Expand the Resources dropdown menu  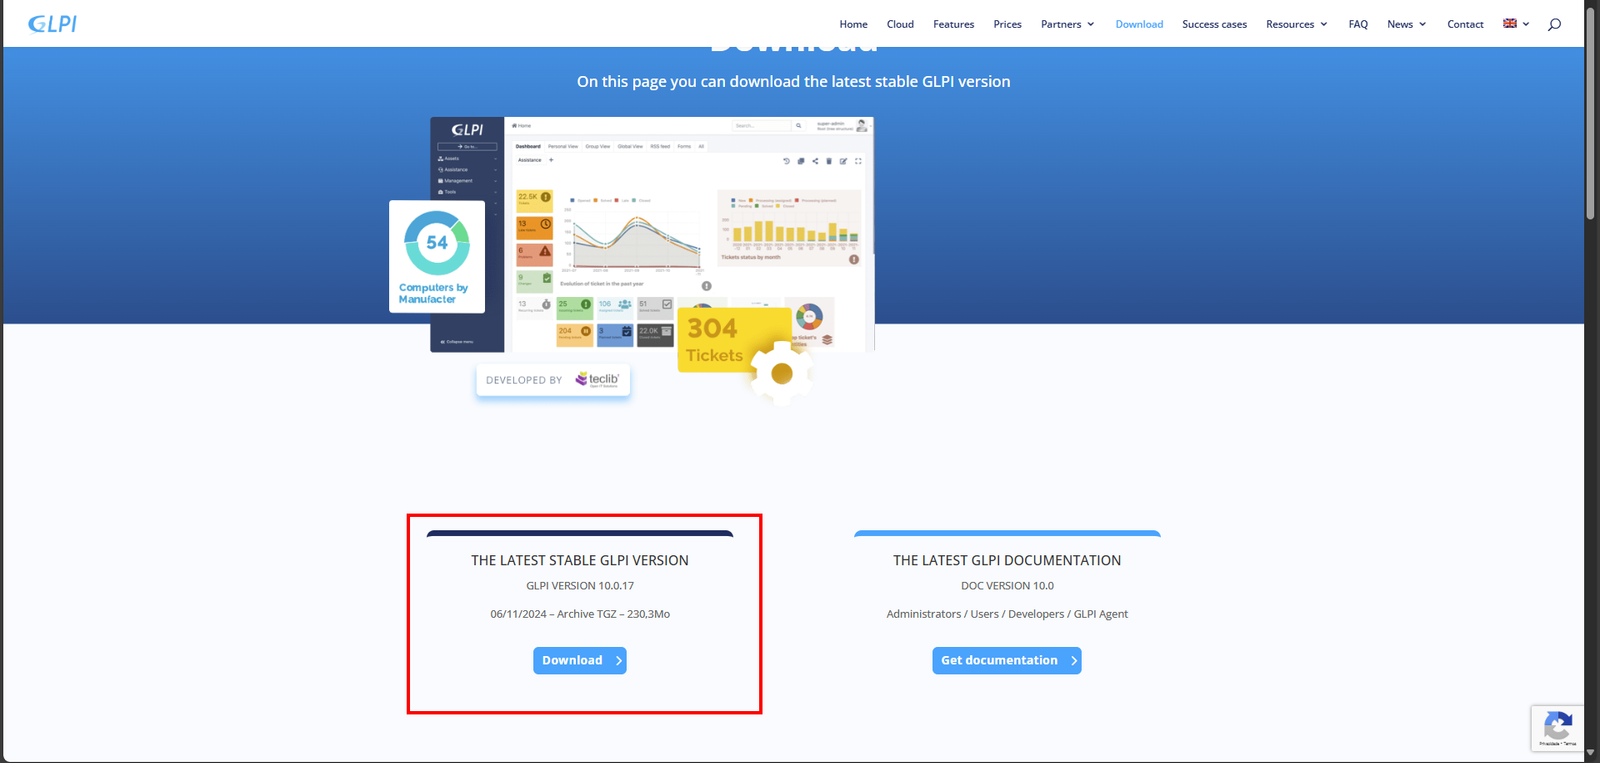tap(1296, 24)
